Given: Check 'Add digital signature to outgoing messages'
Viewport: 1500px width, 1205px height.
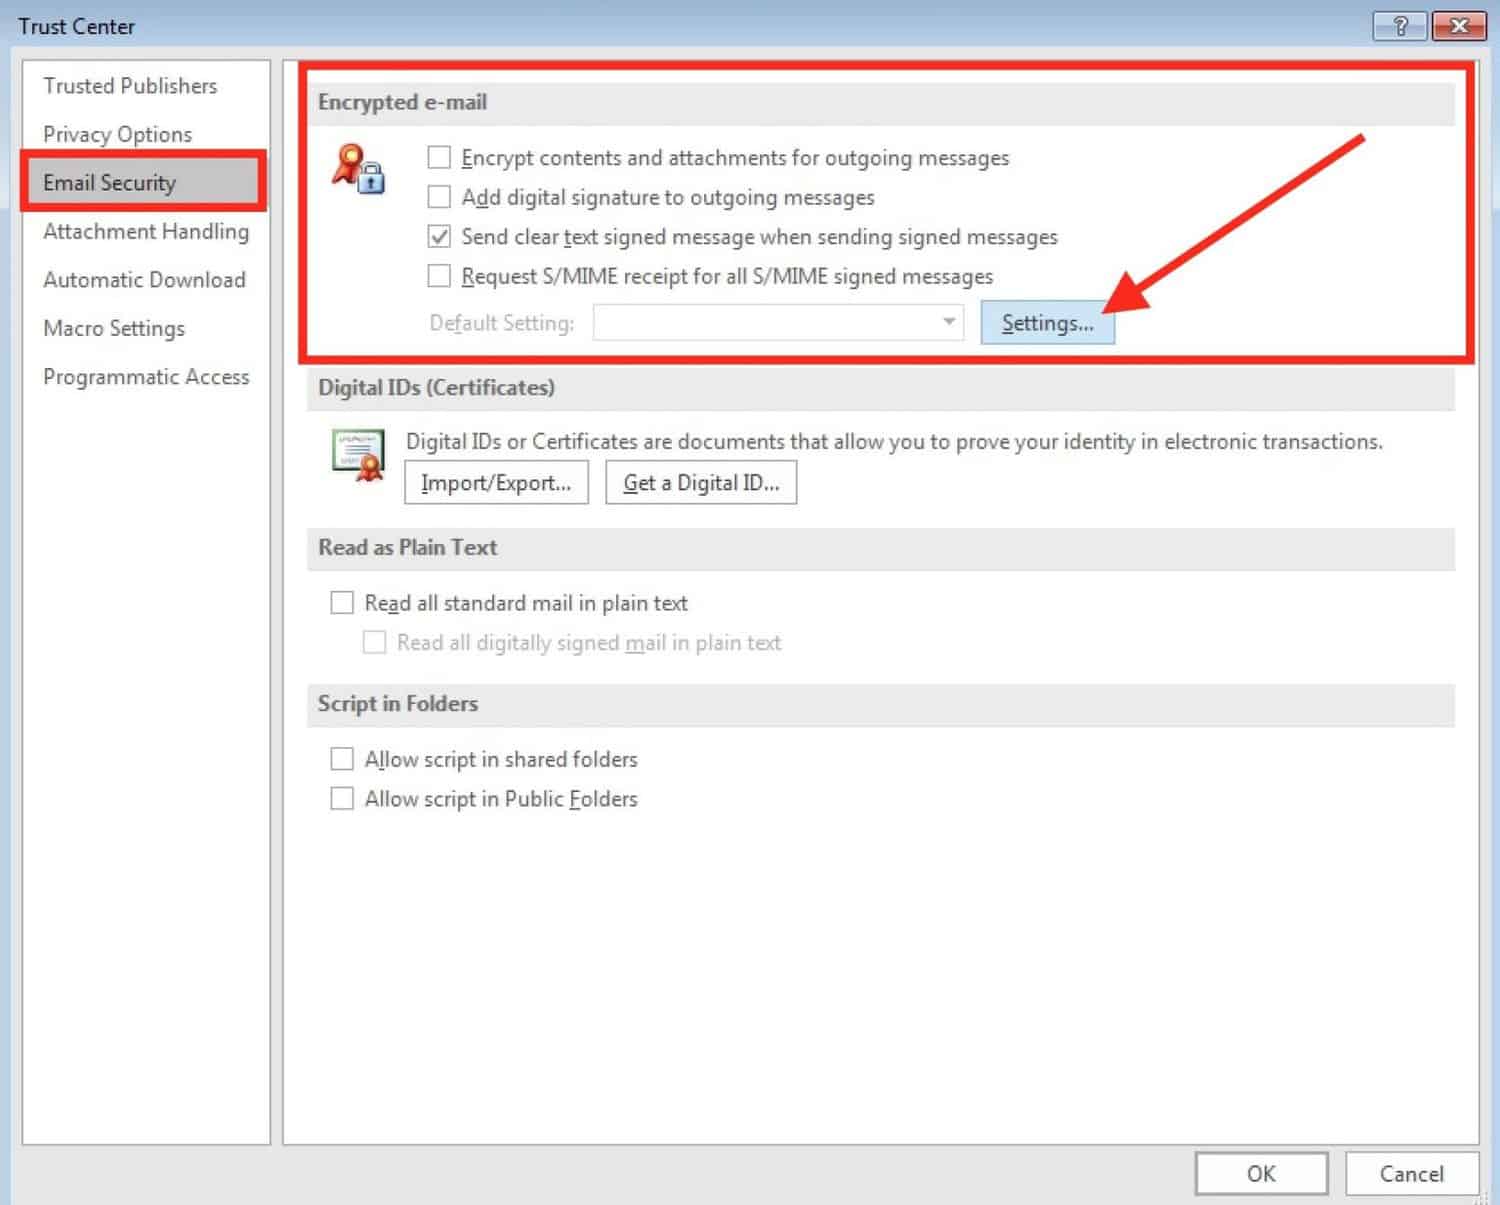Looking at the screenshot, I should [x=439, y=196].
